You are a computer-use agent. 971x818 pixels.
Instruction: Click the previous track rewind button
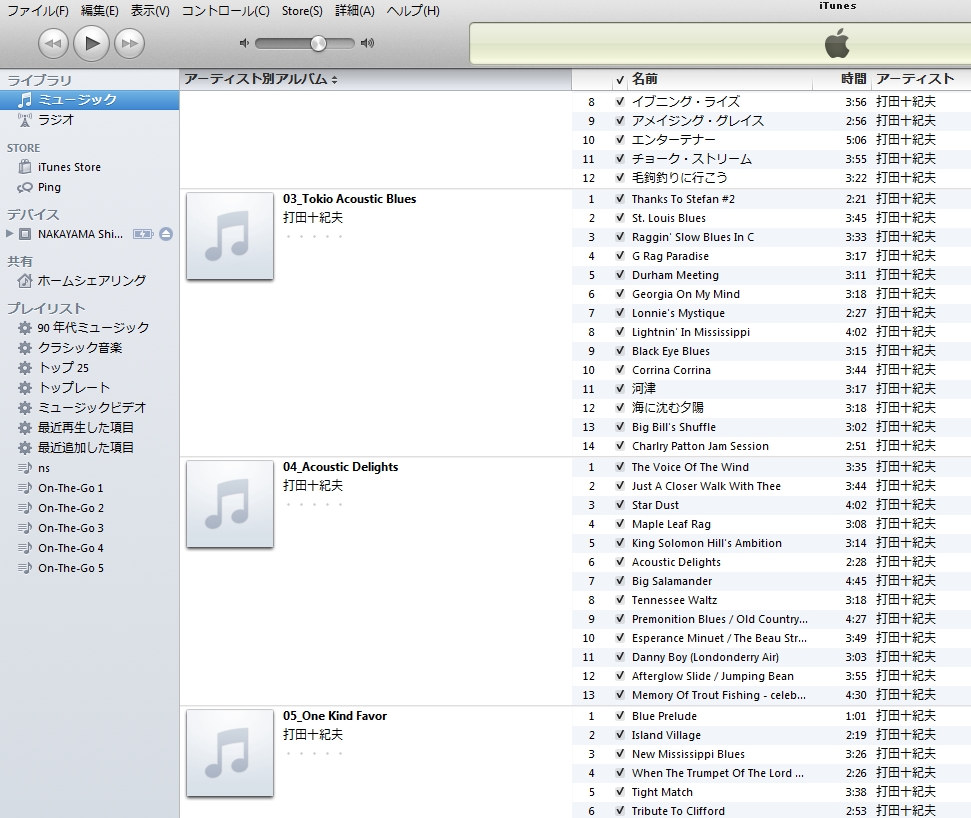coord(53,43)
